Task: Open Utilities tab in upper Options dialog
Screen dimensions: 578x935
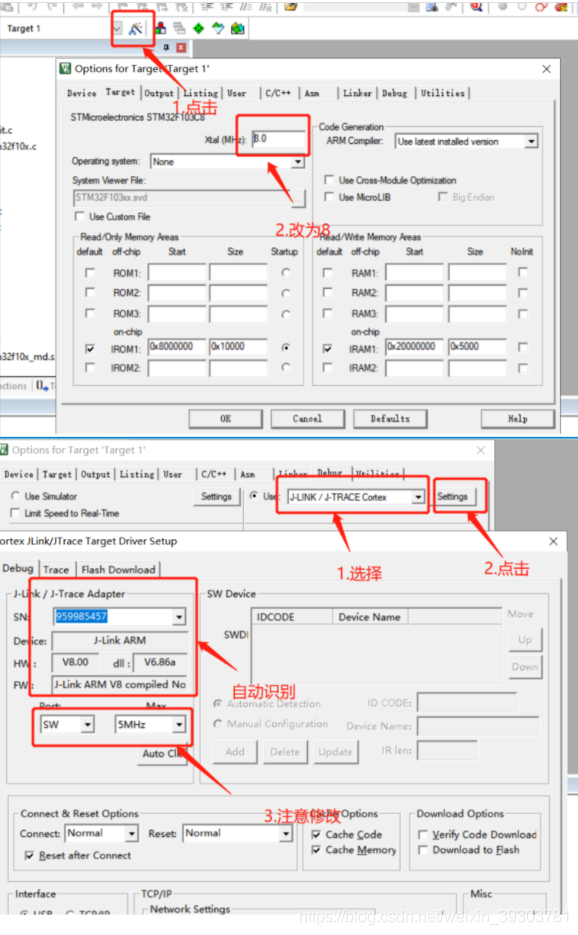Action: click(443, 93)
